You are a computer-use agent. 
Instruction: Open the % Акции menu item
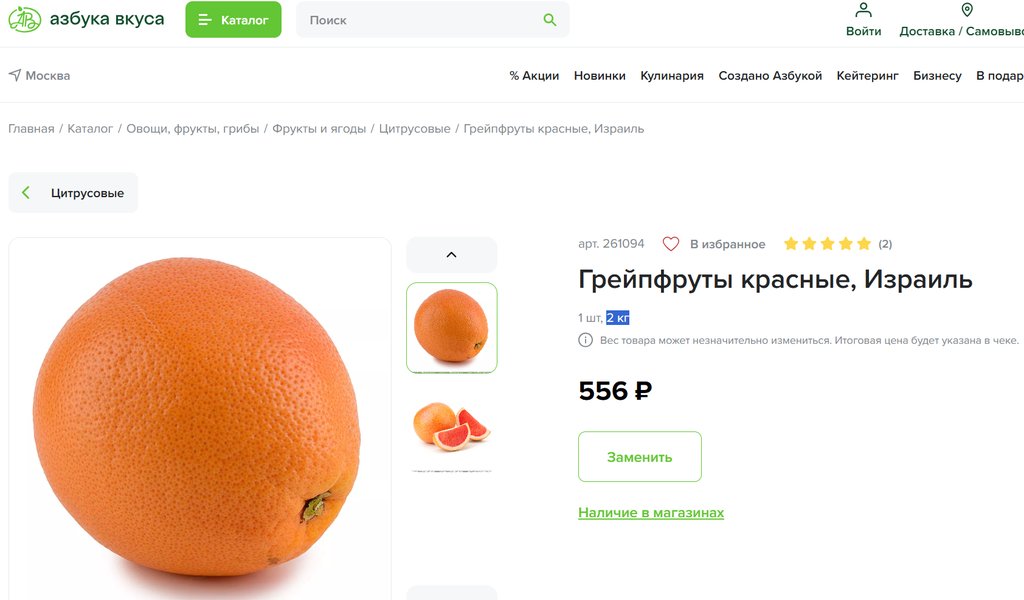[x=534, y=76]
